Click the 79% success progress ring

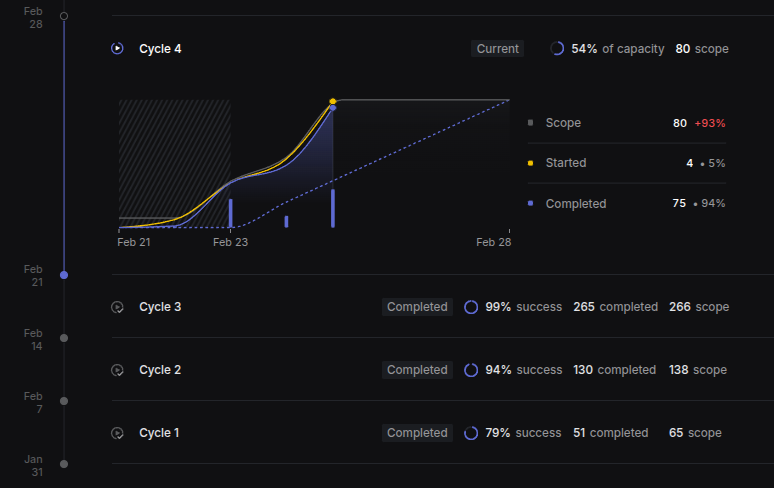pos(471,433)
